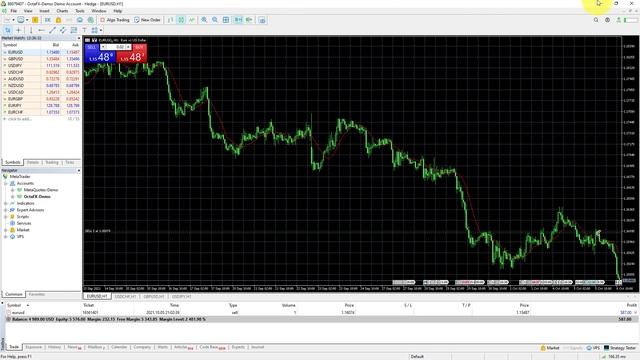640x360 pixels.
Task: Sort by the Symbol column header in Trade tab
Action: [x=14, y=305]
